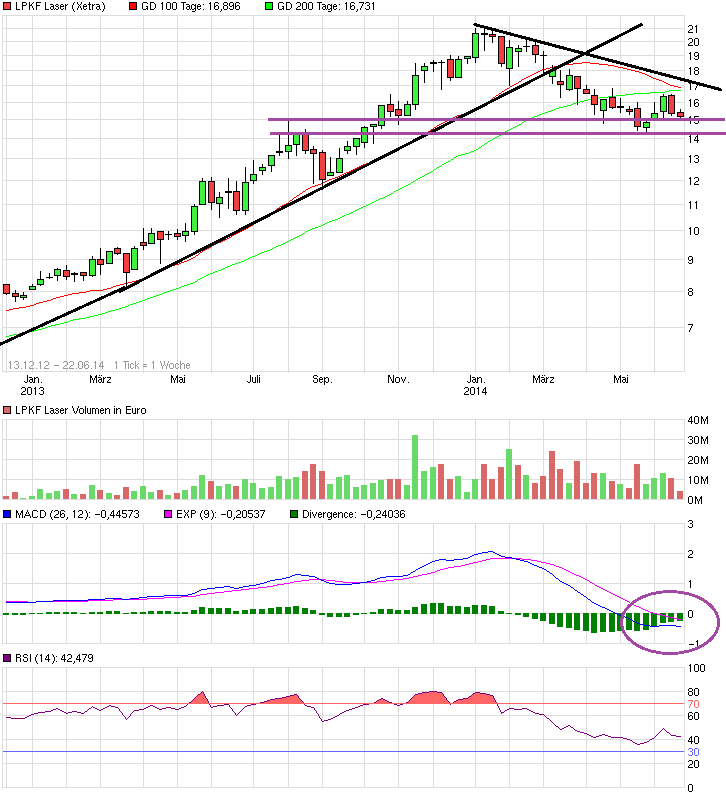Click the 'Nov.' time axis label
Screen dimensions: 726x796
[x=398, y=379]
